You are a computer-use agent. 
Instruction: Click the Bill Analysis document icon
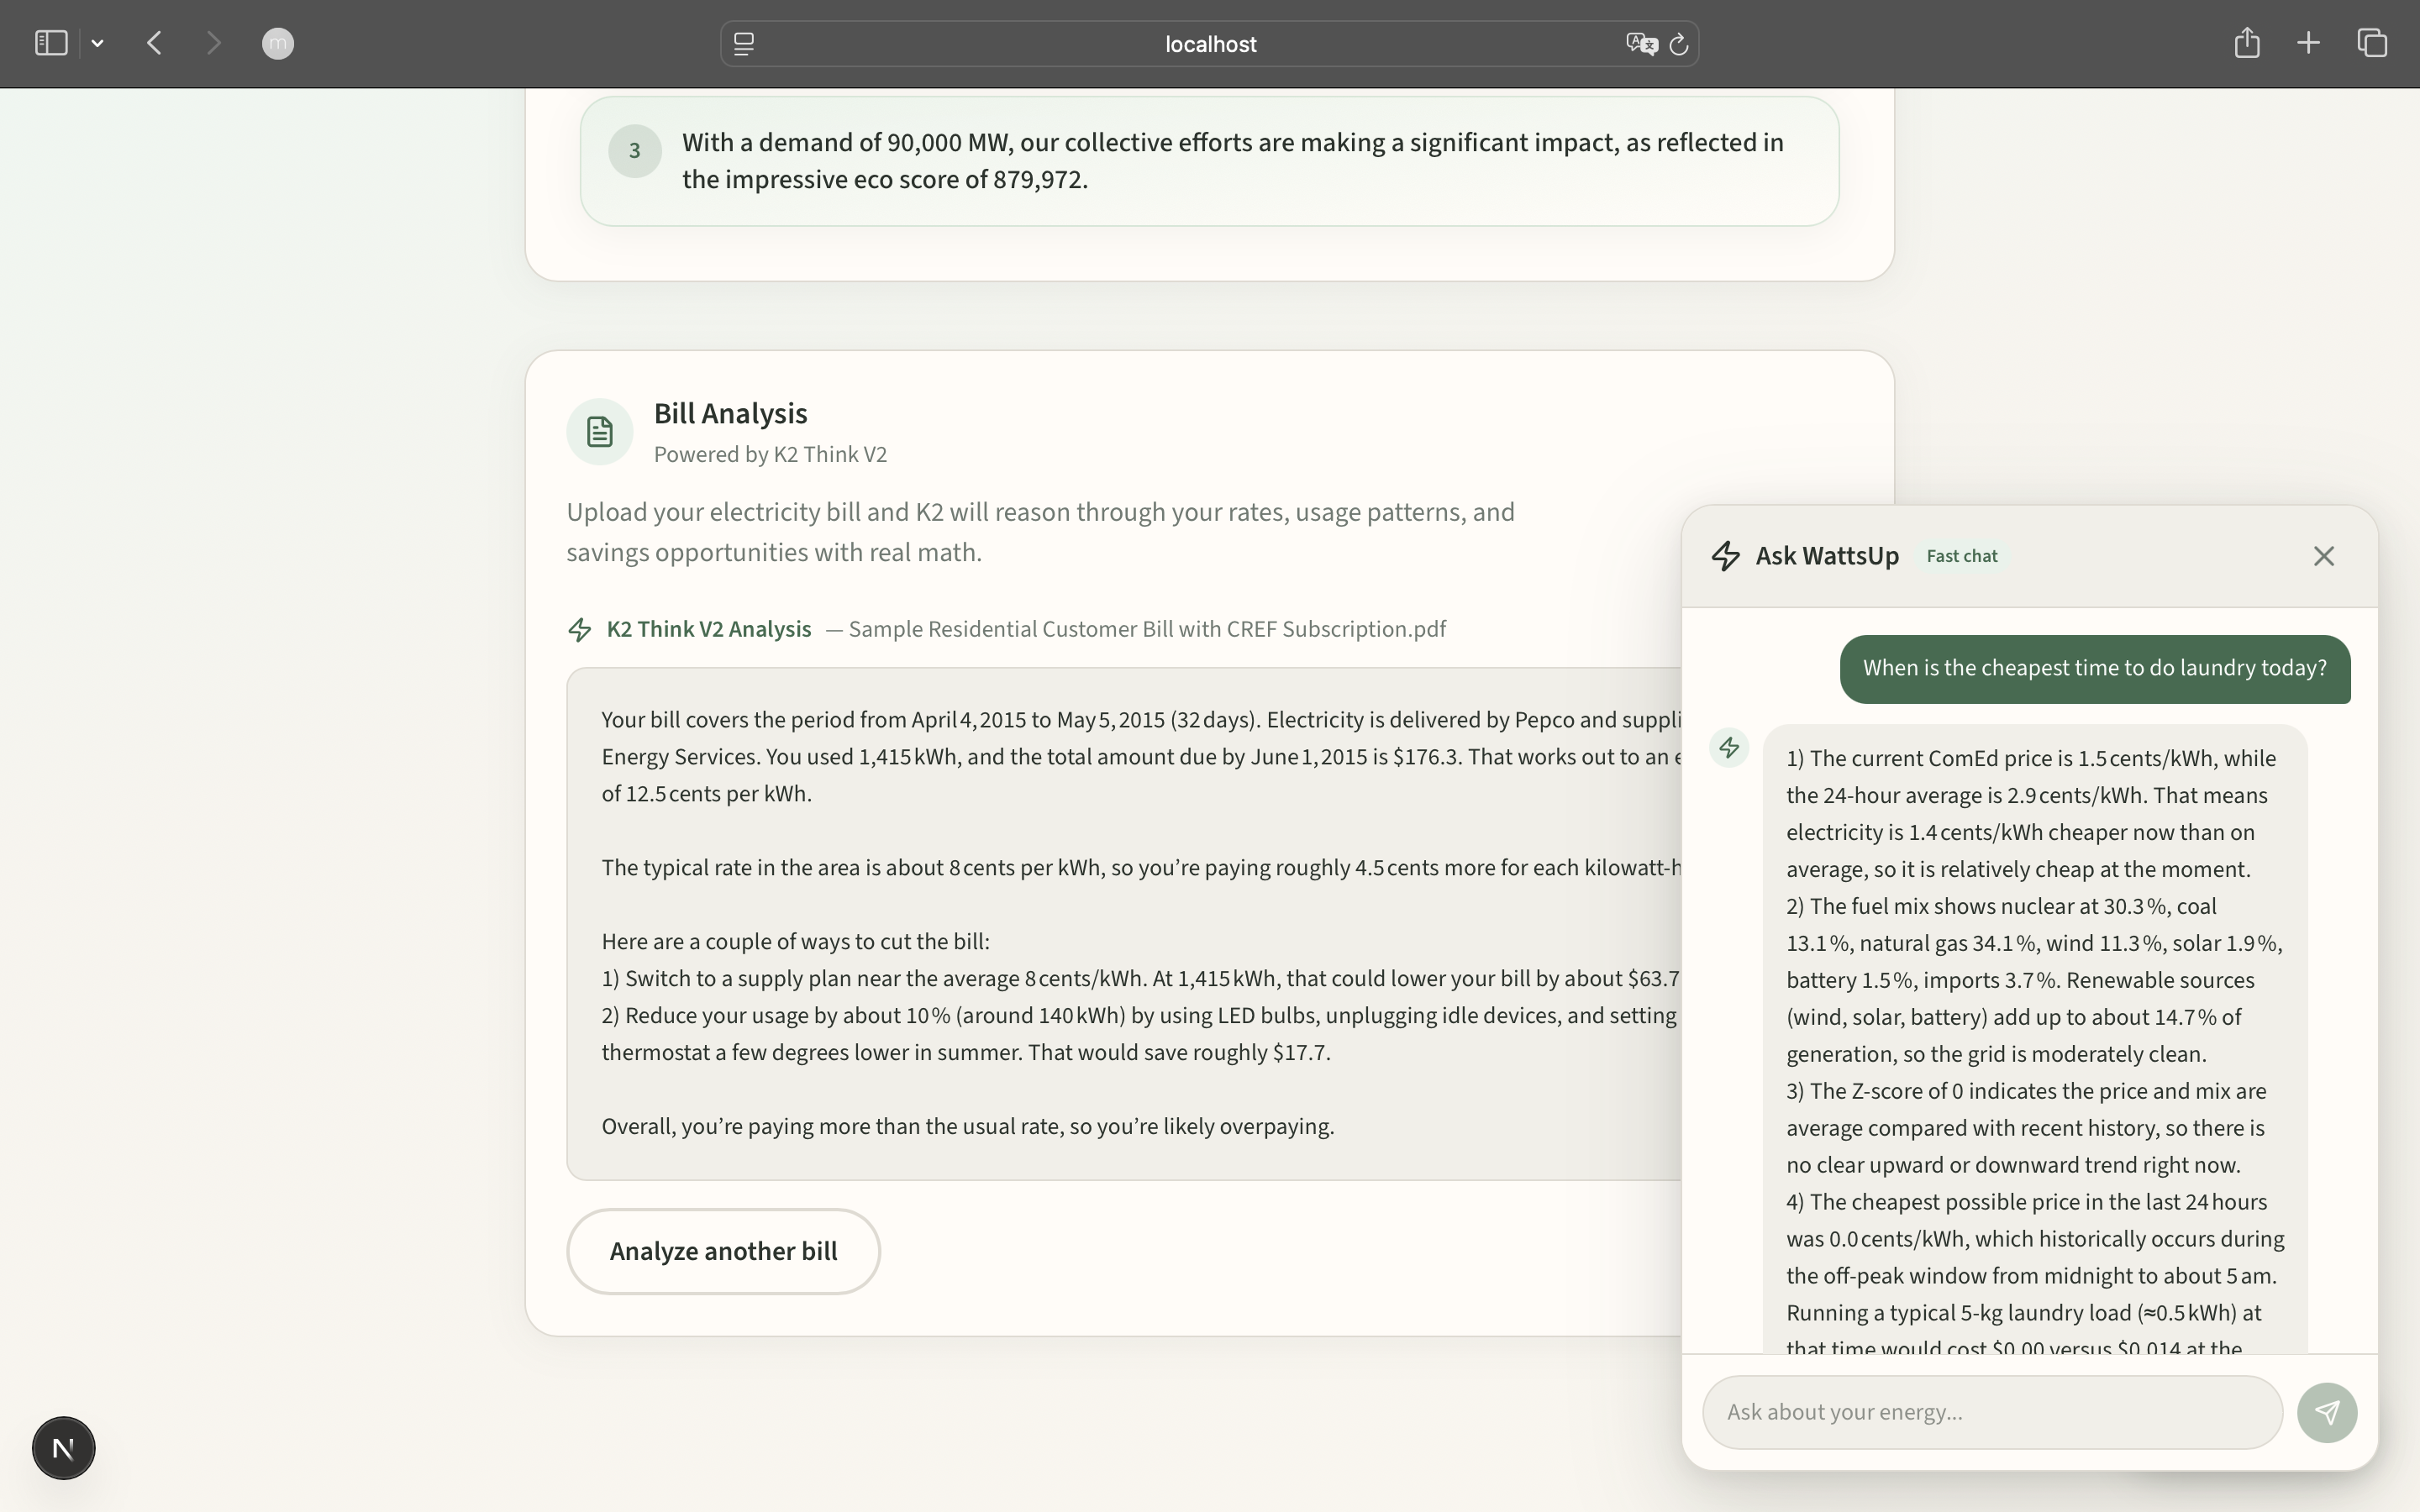(599, 432)
